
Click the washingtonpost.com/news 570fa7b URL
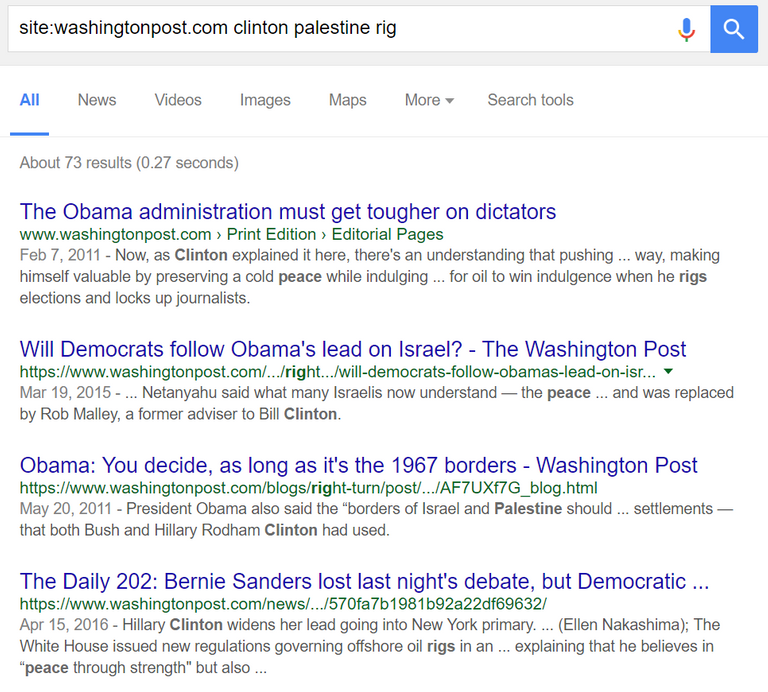tap(283, 604)
